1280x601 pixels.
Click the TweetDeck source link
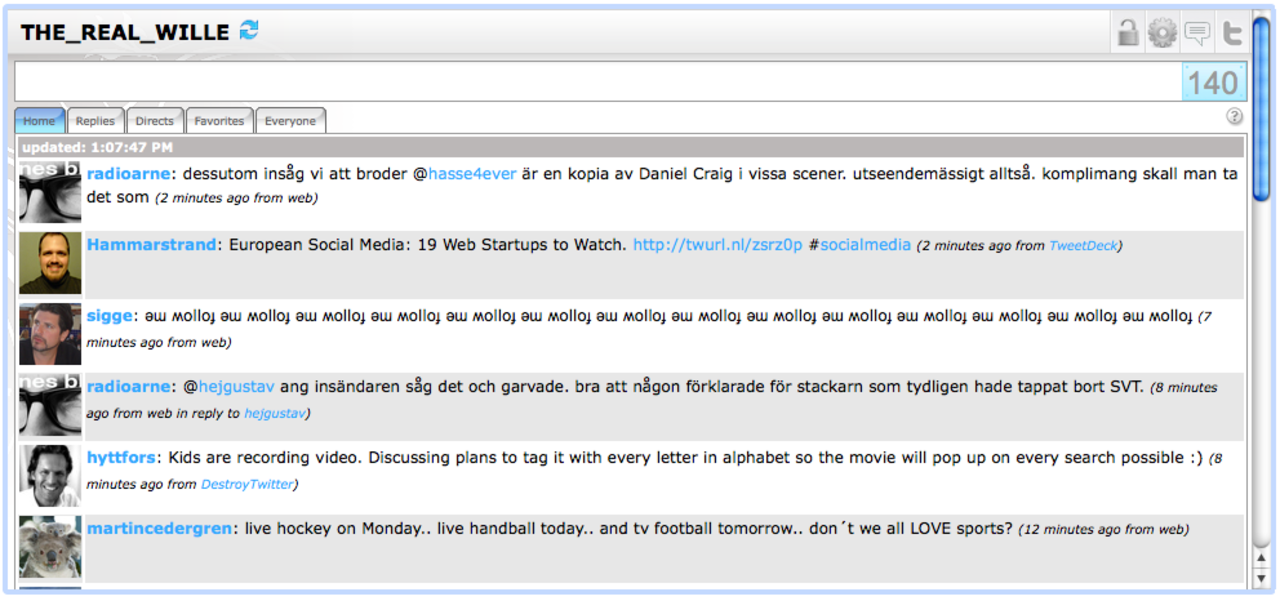1083,246
